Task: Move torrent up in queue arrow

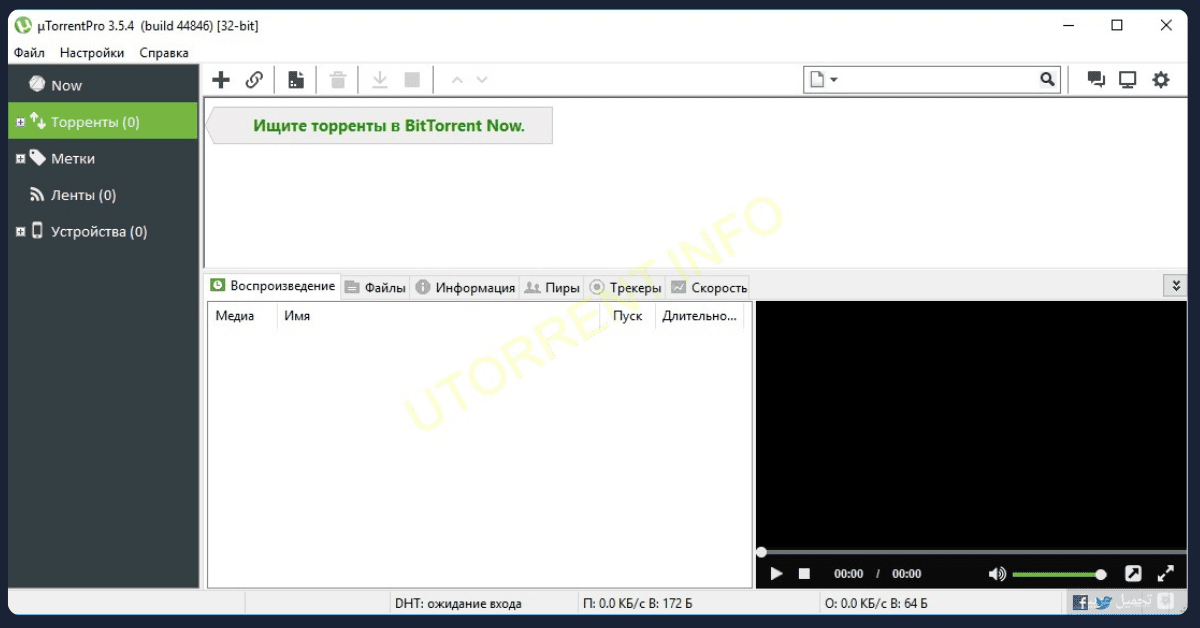Action: click(457, 80)
